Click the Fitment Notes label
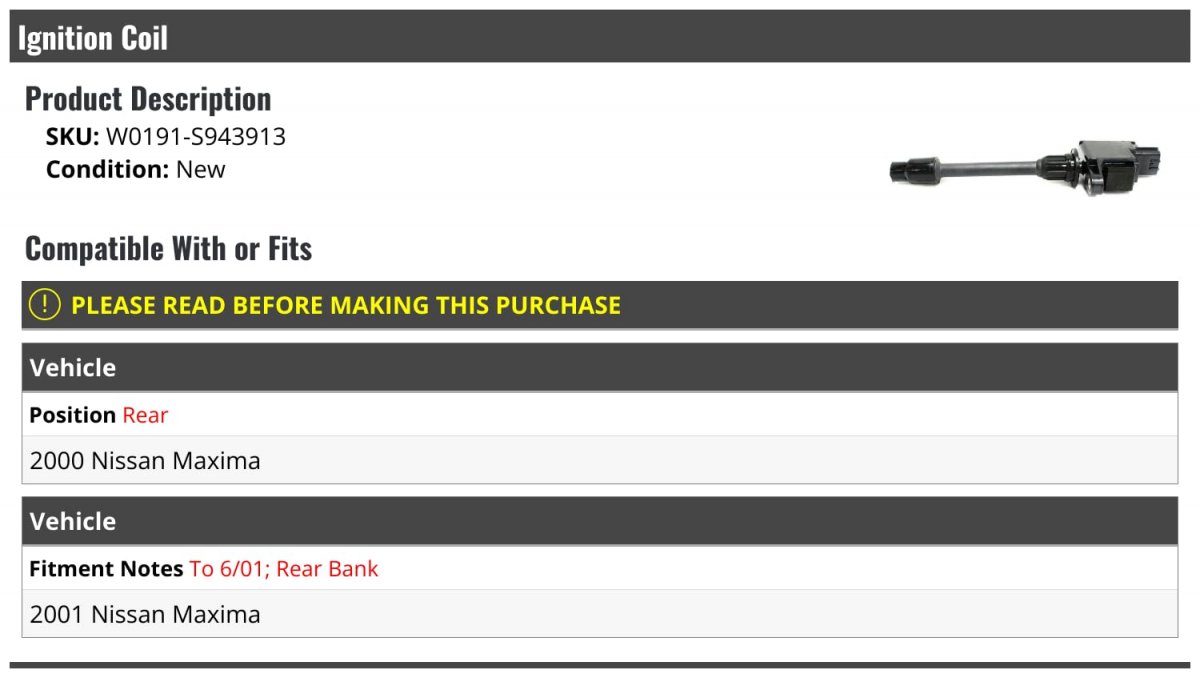 tap(106, 569)
